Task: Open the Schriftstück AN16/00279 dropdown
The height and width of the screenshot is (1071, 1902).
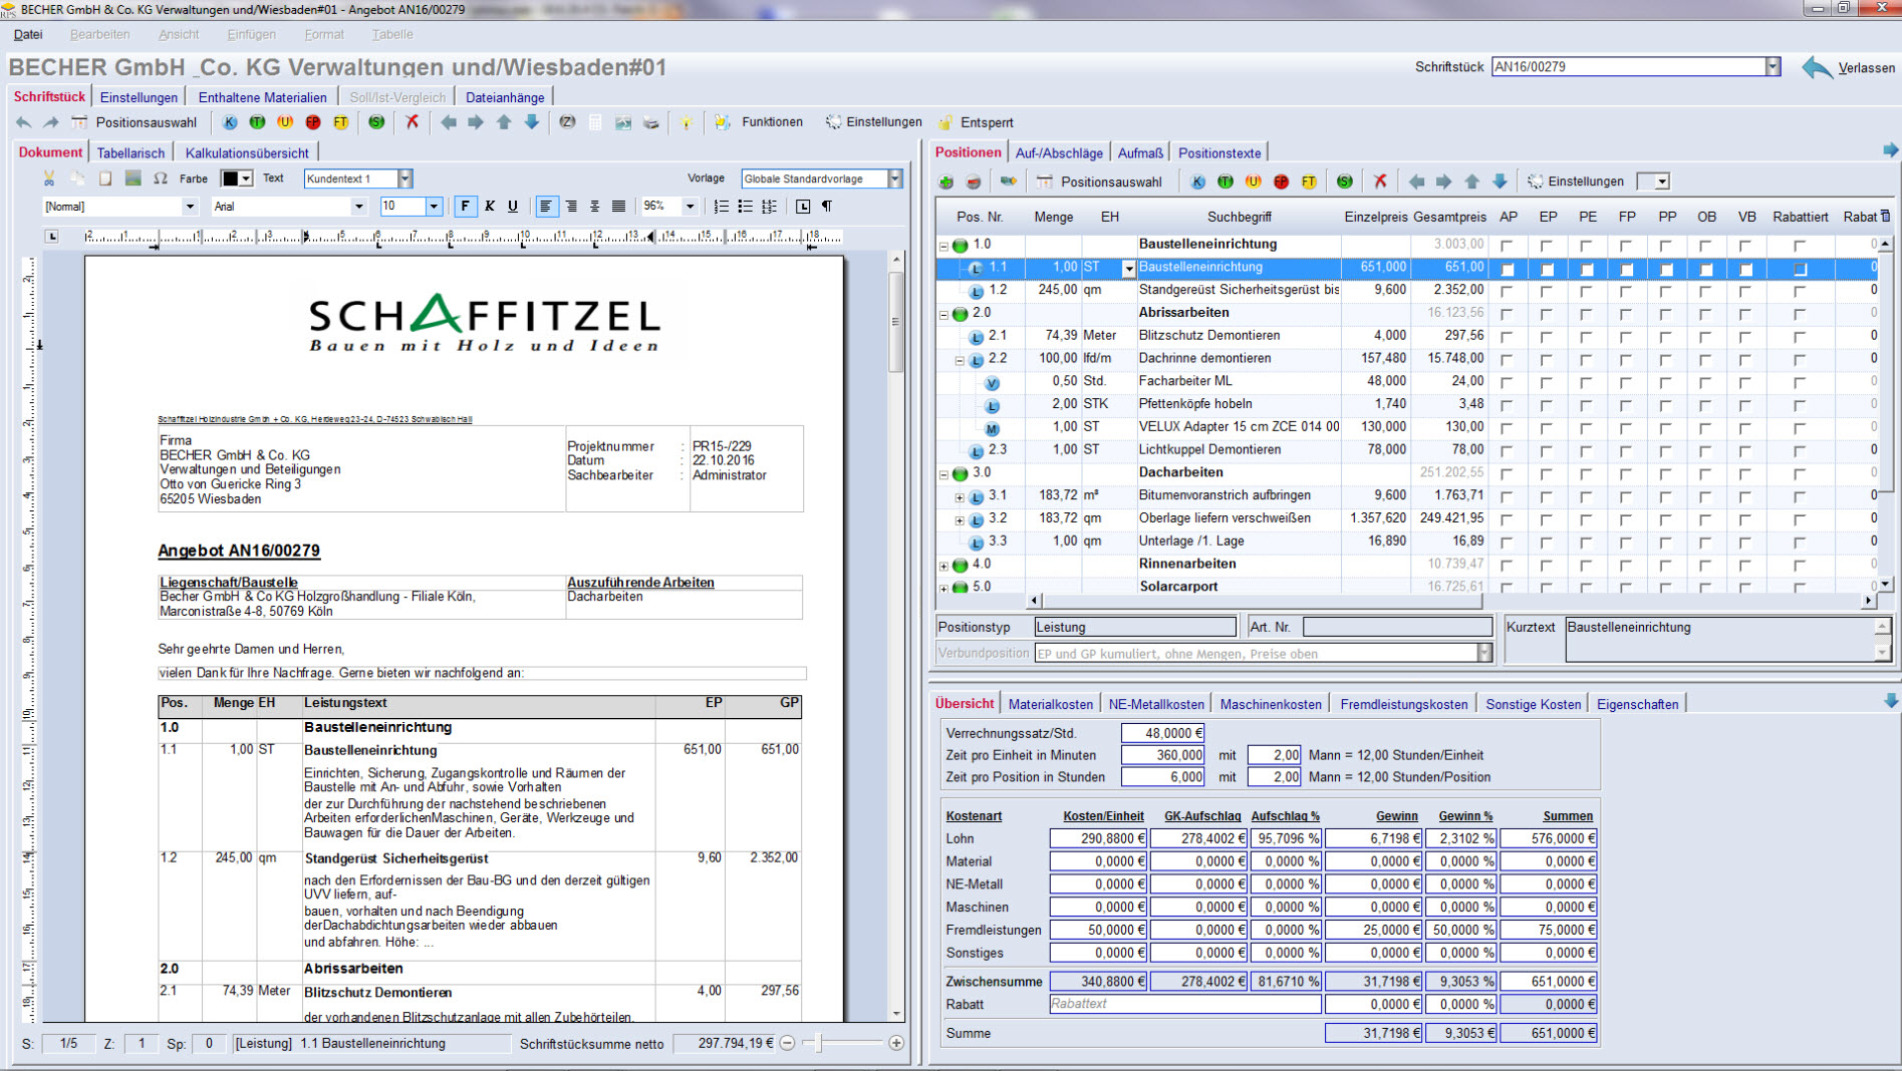Action: point(1772,67)
